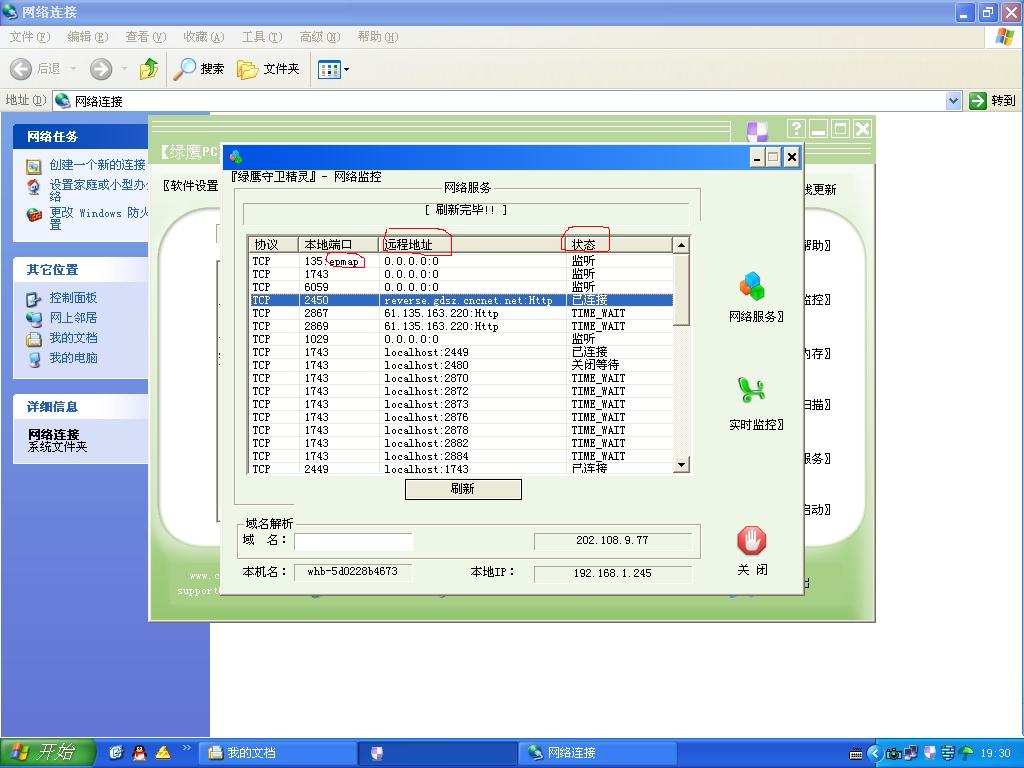Open the 文件 menu
1024x768 pixels.
point(29,37)
